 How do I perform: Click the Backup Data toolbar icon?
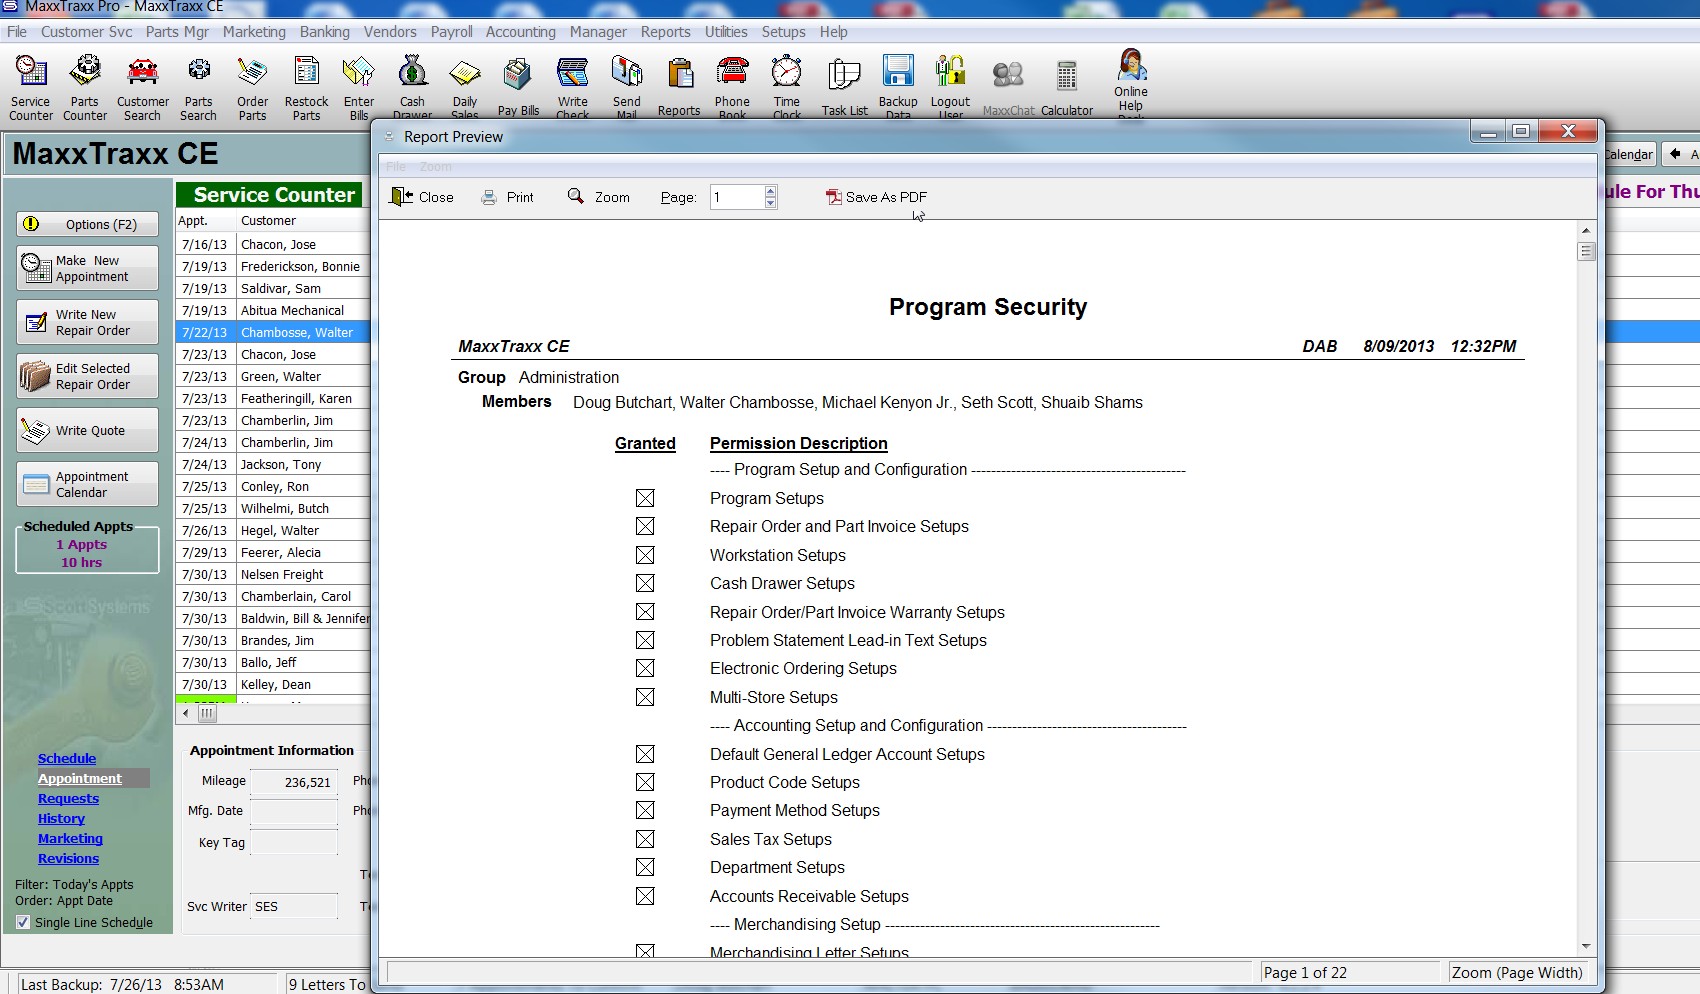tap(898, 87)
